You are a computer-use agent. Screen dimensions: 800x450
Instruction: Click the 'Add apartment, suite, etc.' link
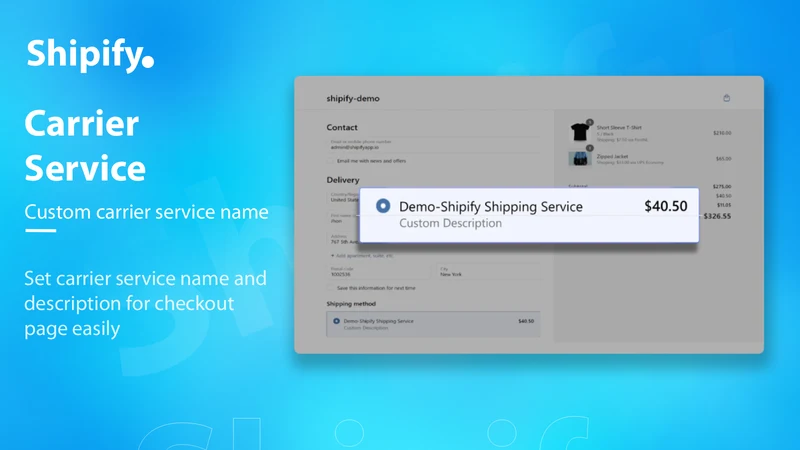pos(362,256)
